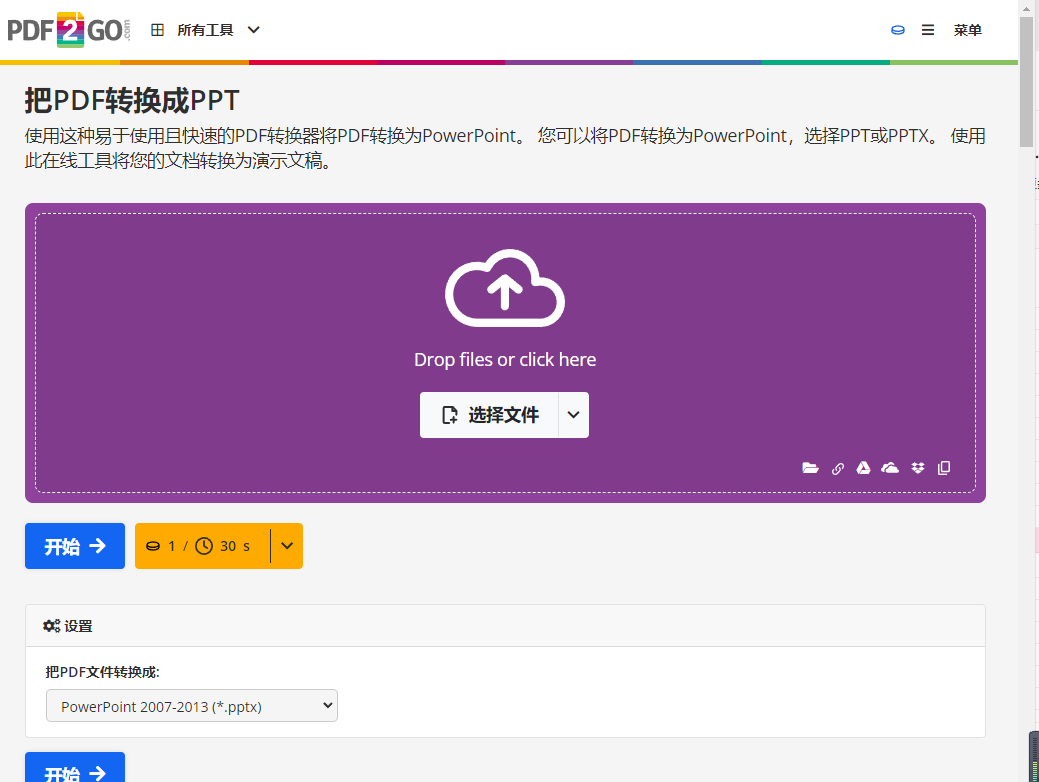Image resolution: width=1039 pixels, height=782 pixels.
Task: Expand the 选择文件 source dropdown arrow
Action: click(574, 415)
